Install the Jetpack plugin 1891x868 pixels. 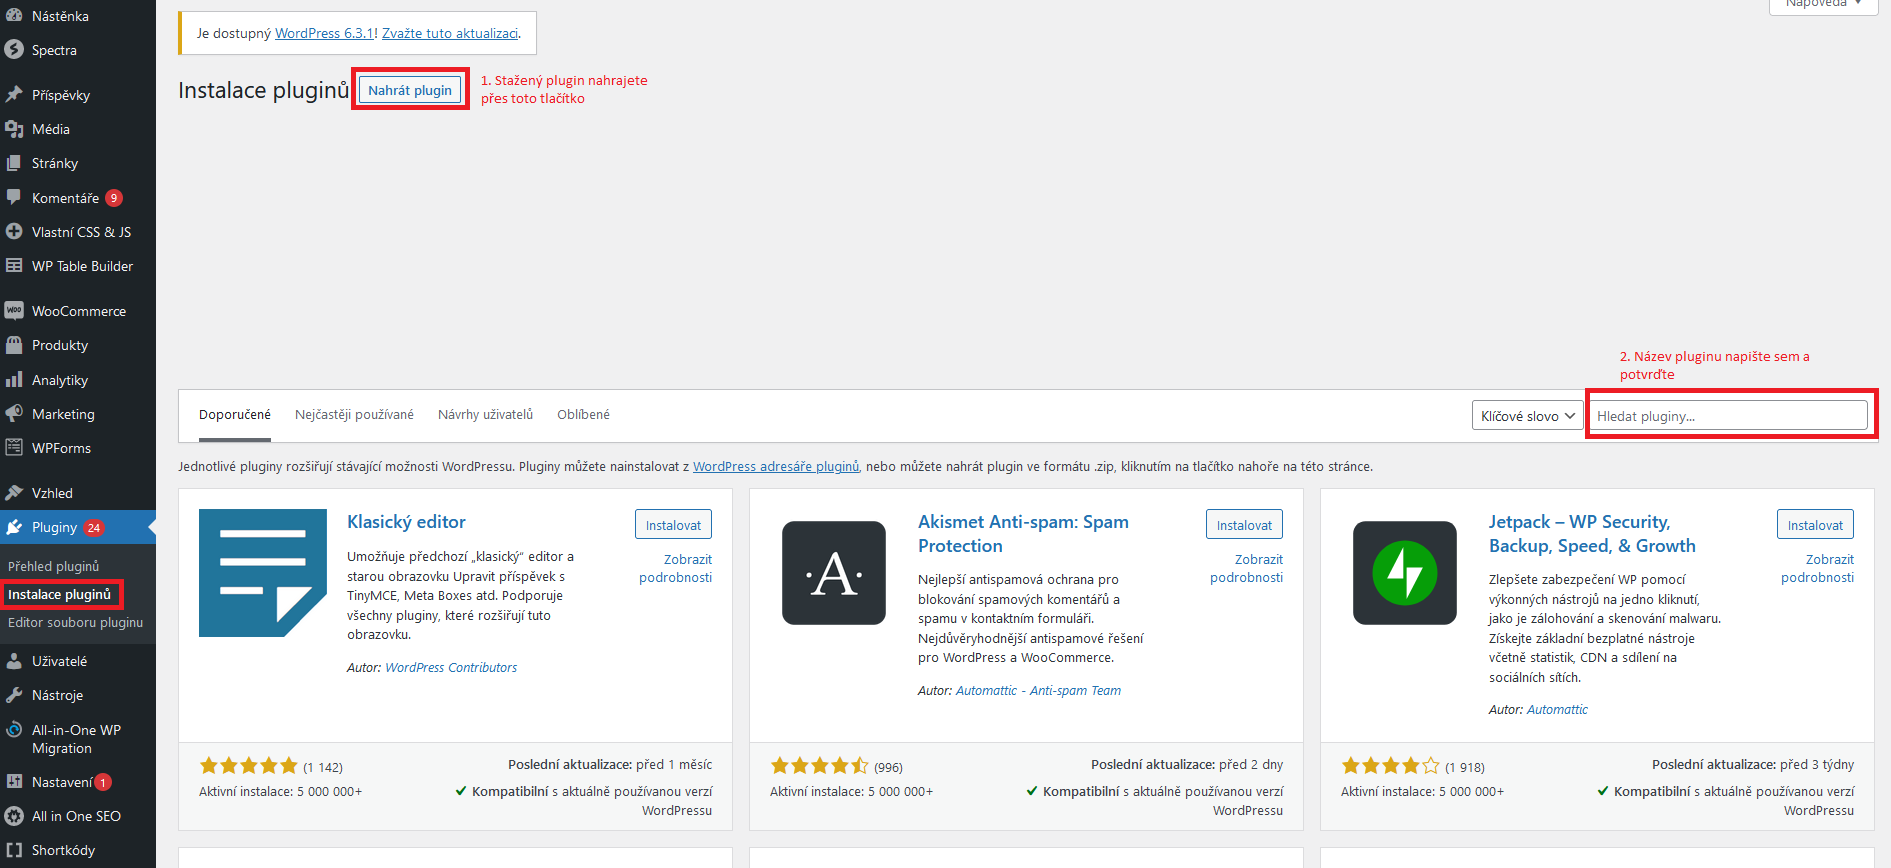pyautogui.click(x=1815, y=525)
